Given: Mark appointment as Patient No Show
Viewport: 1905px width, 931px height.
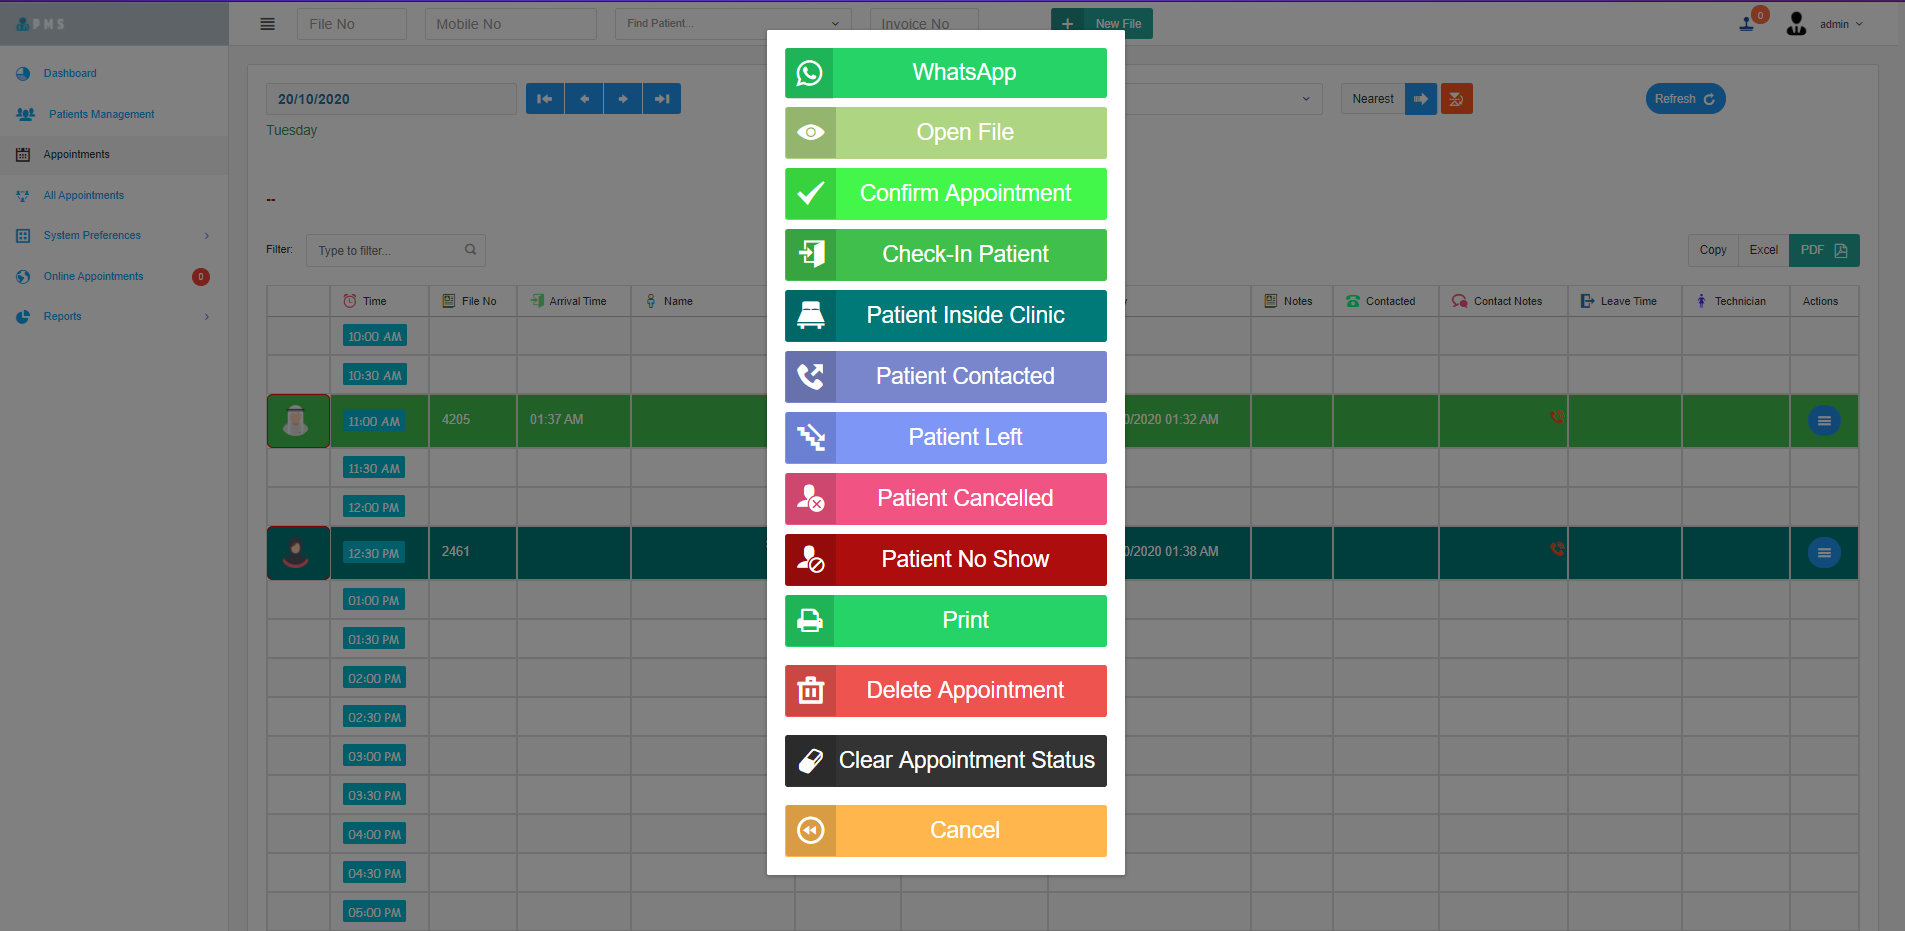Looking at the screenshot, I should point(945,560).
